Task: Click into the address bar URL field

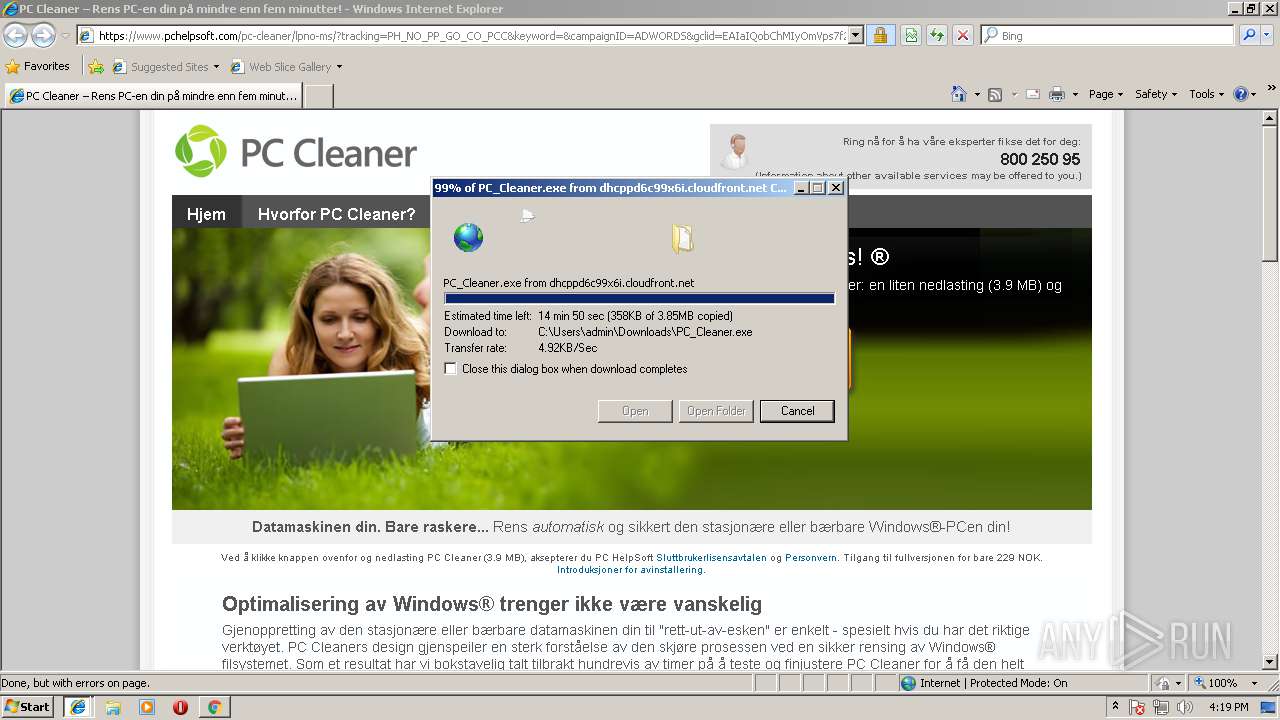Action: tap(463, 36)
